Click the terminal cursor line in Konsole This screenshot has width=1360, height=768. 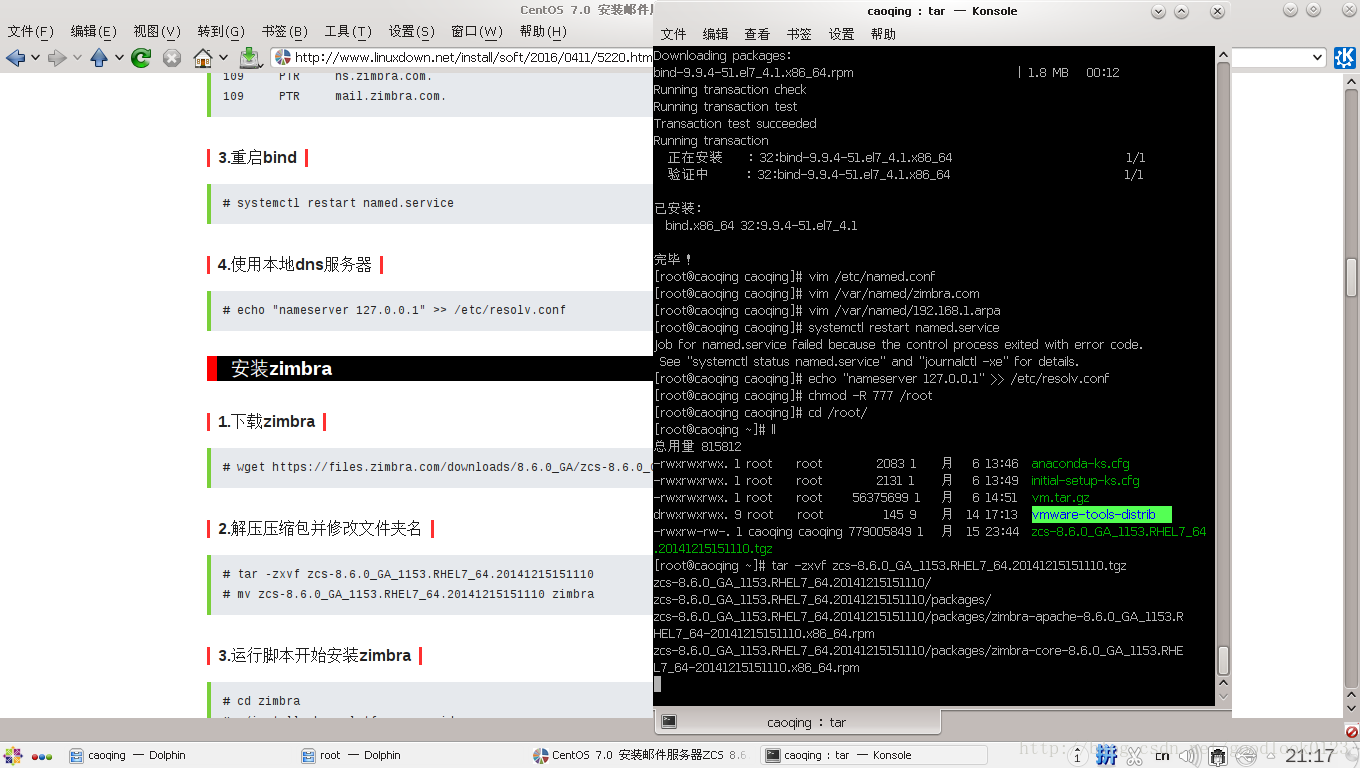point(657,684)
